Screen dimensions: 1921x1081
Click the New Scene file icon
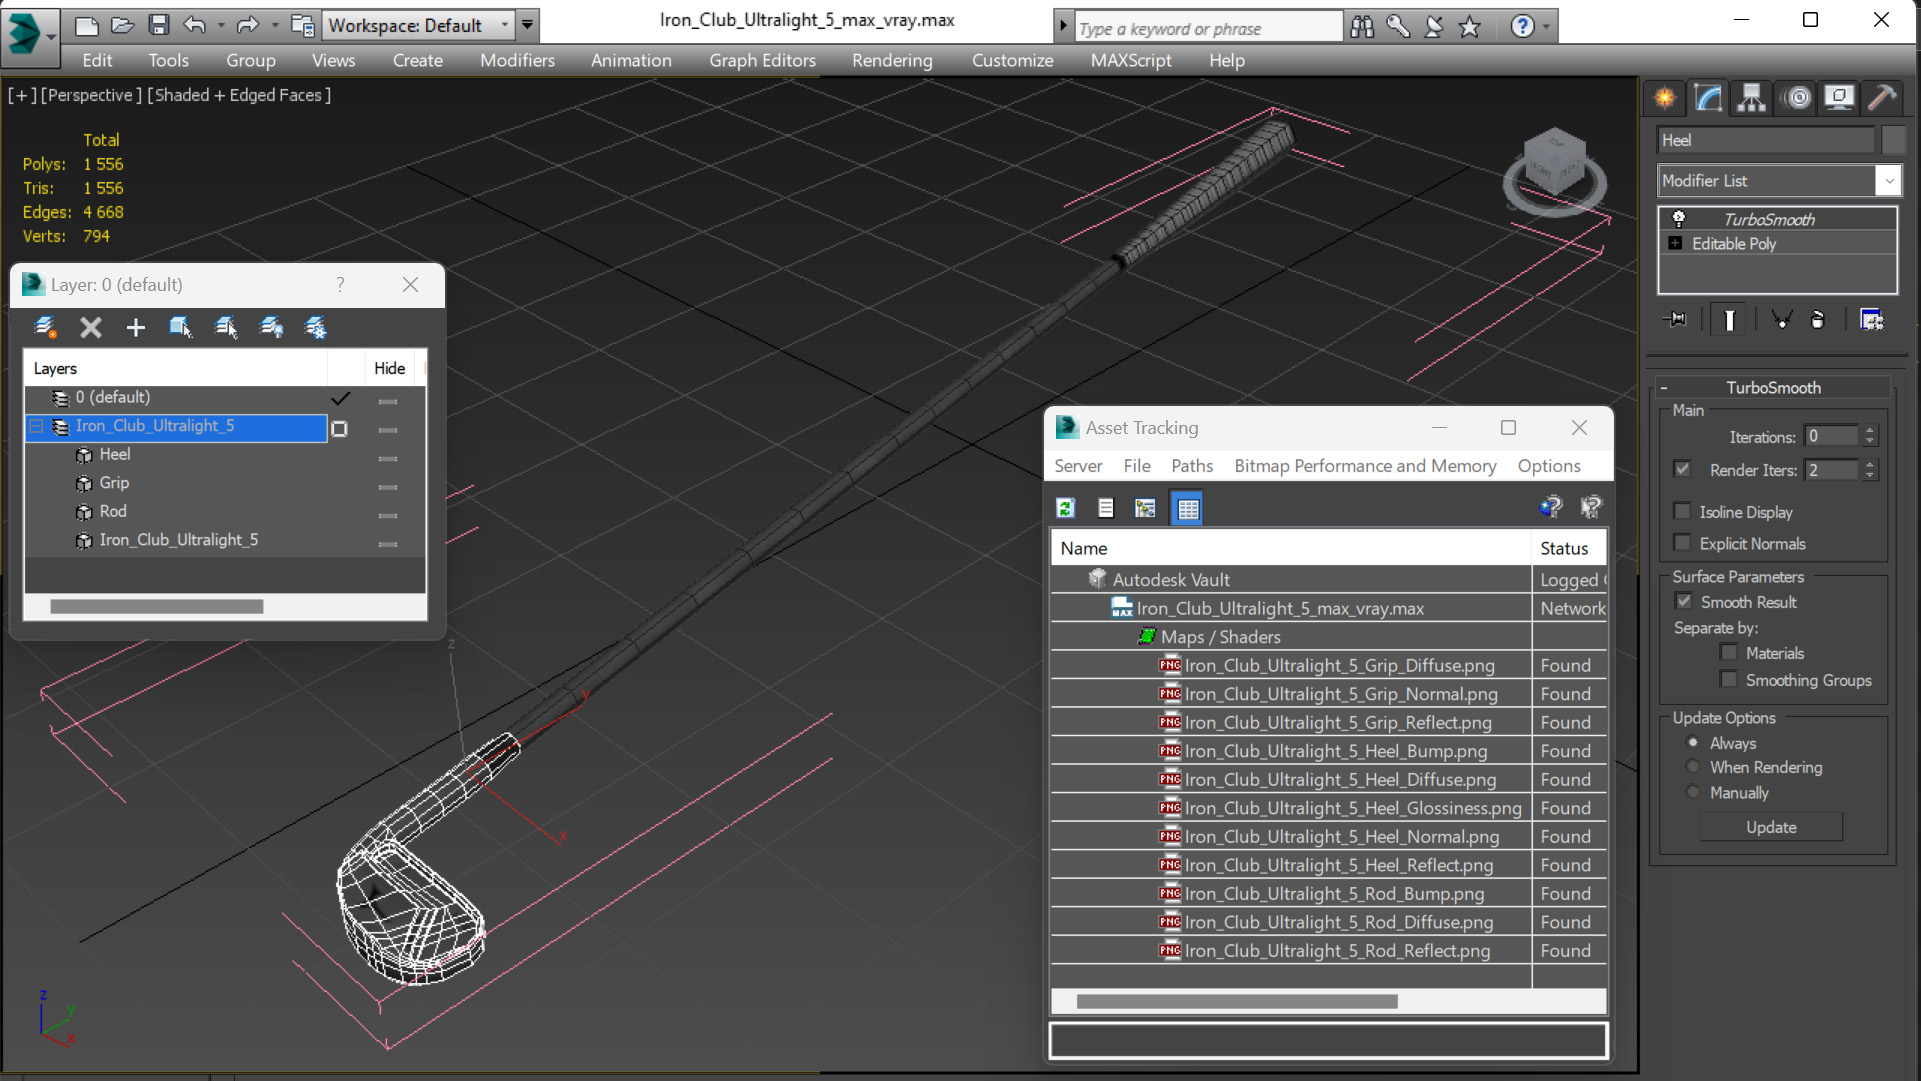pos(87,26)
